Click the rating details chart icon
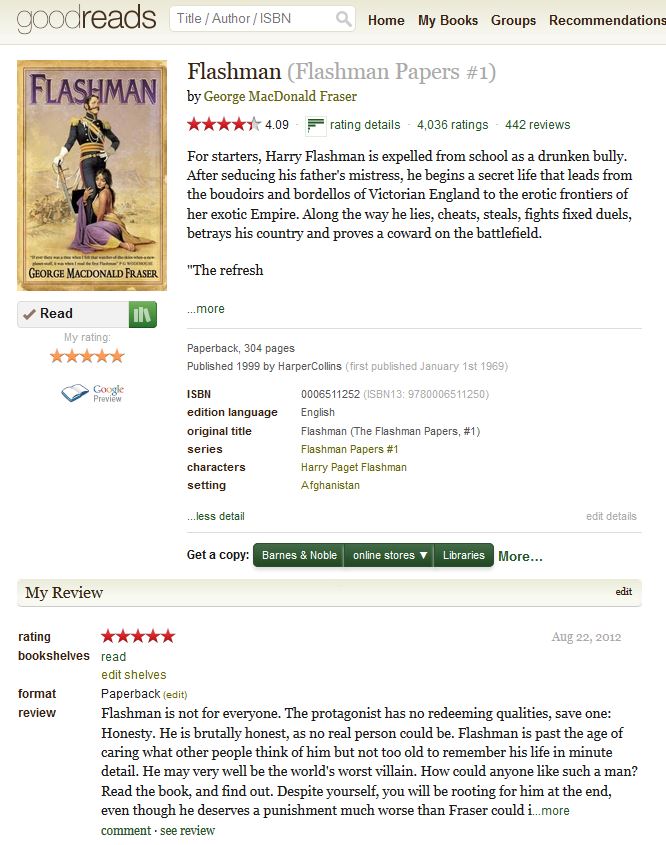Viewport: 666px width, 845px height. [x=315, y=125]
